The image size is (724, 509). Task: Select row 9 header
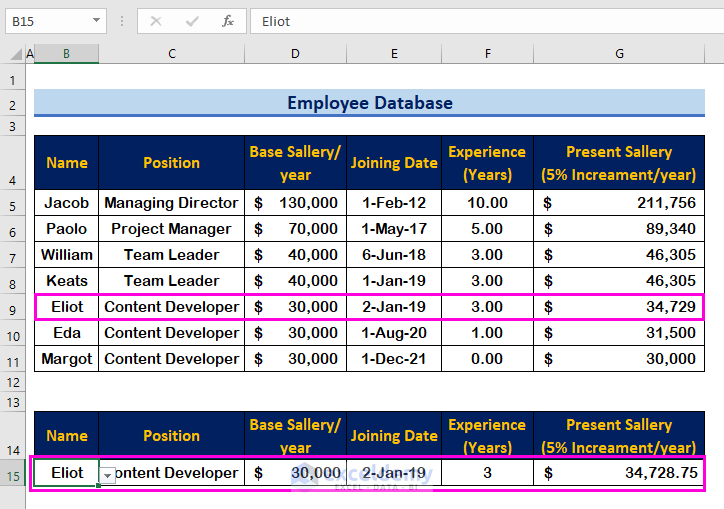[x=14, y=307]
